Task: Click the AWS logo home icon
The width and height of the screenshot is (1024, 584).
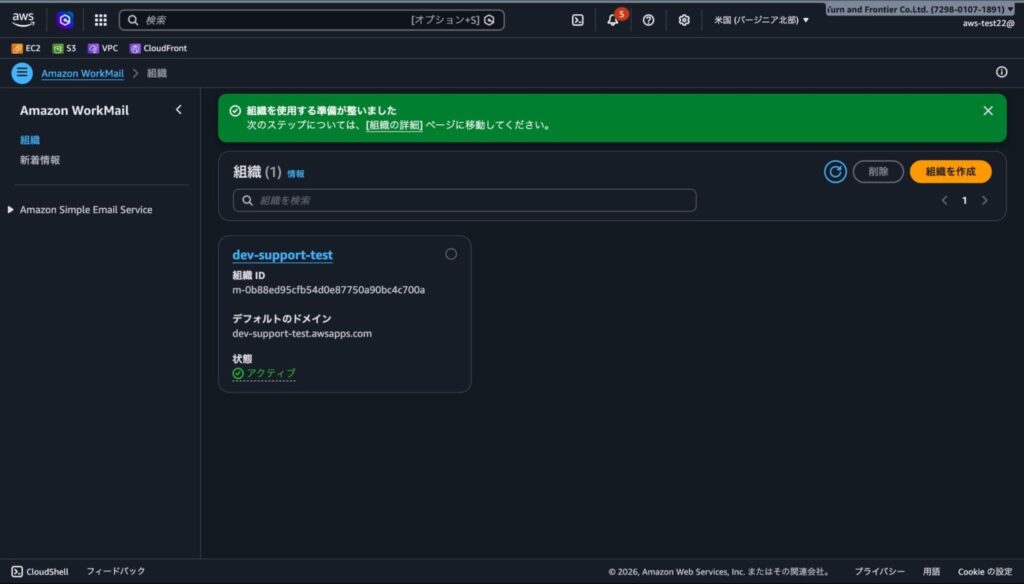Action: (x=23, y=20)
